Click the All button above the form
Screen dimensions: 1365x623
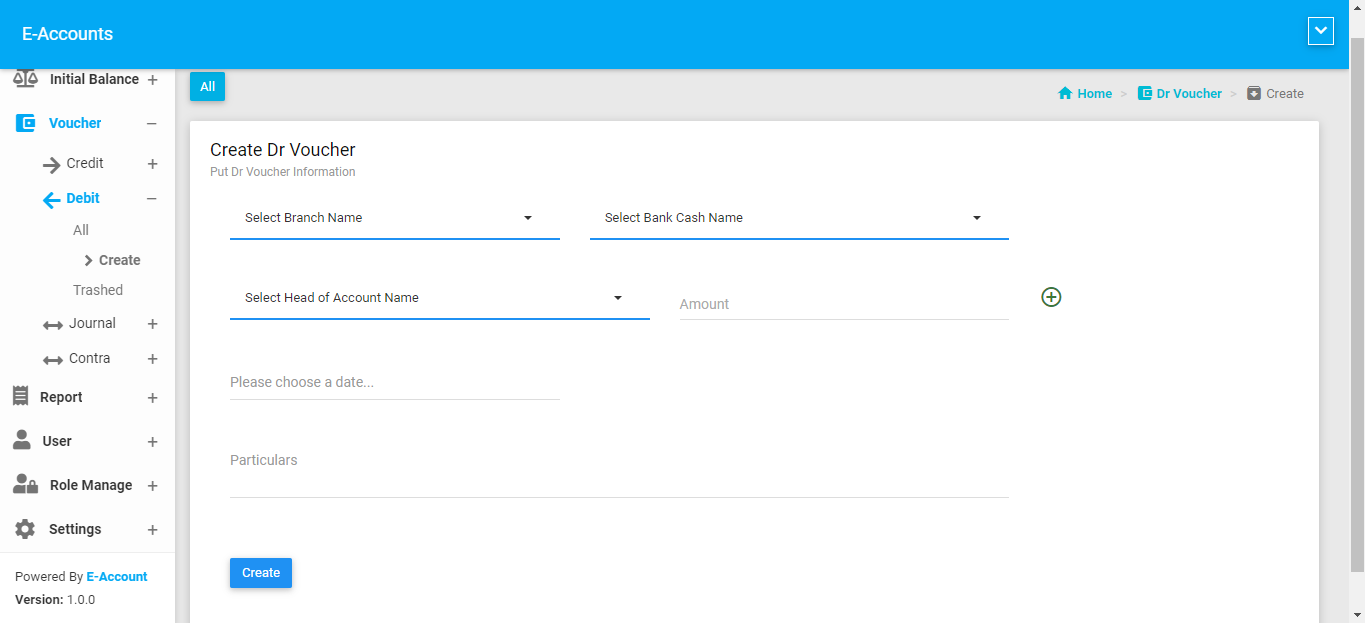(x=207, y=87)
